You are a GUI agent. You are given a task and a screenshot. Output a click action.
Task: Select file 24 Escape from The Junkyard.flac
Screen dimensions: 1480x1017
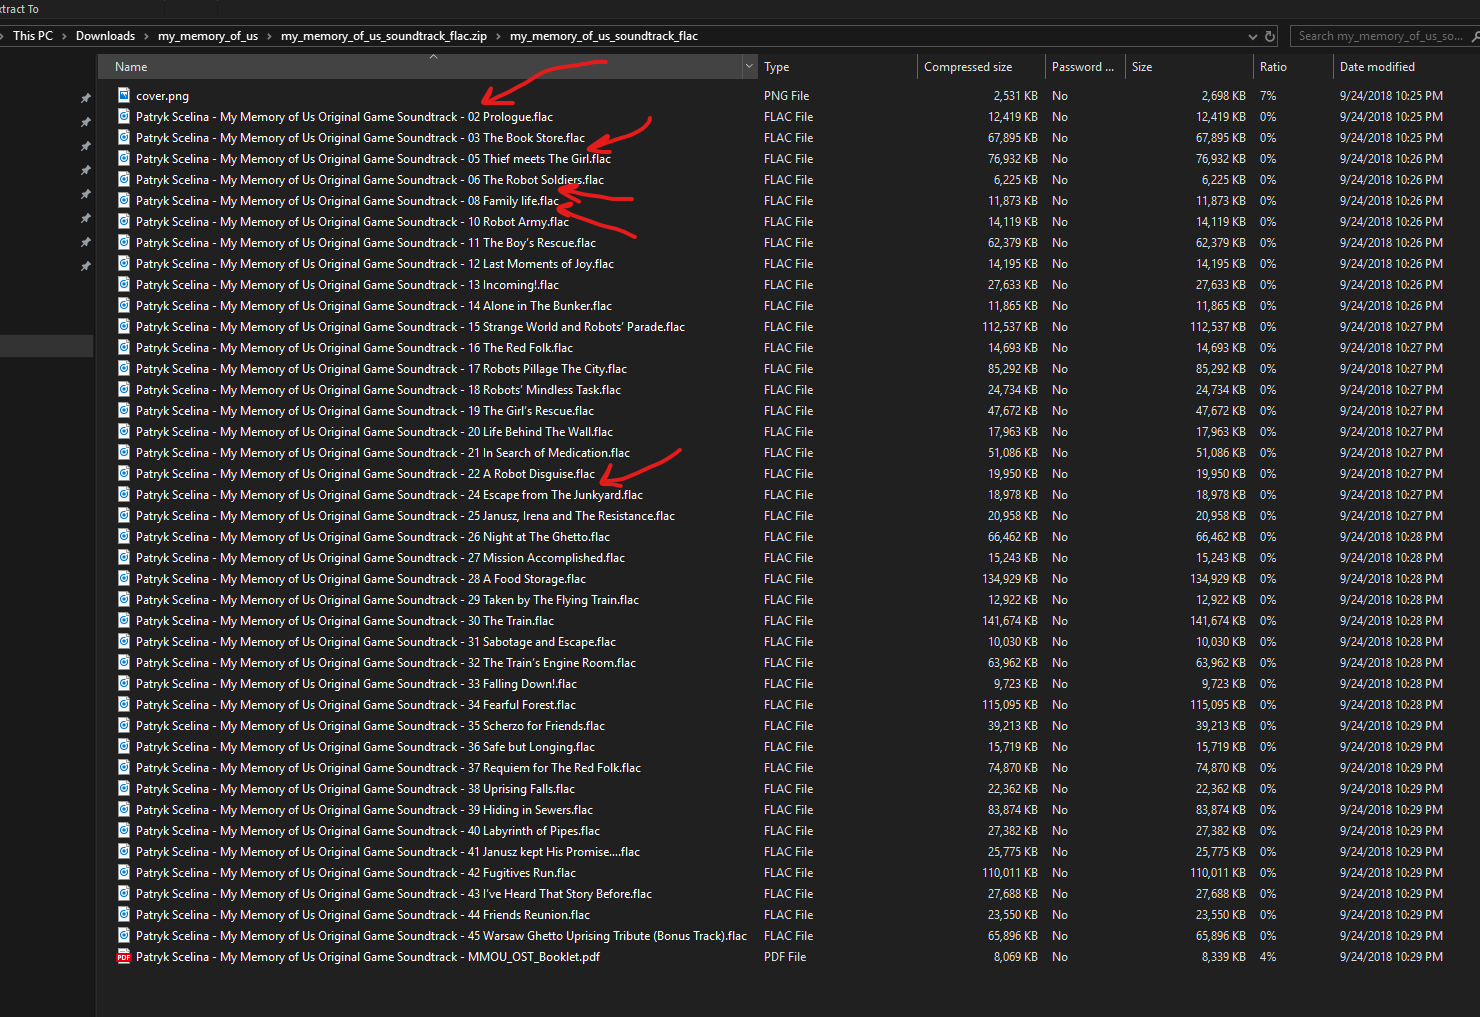click(390, 494)
